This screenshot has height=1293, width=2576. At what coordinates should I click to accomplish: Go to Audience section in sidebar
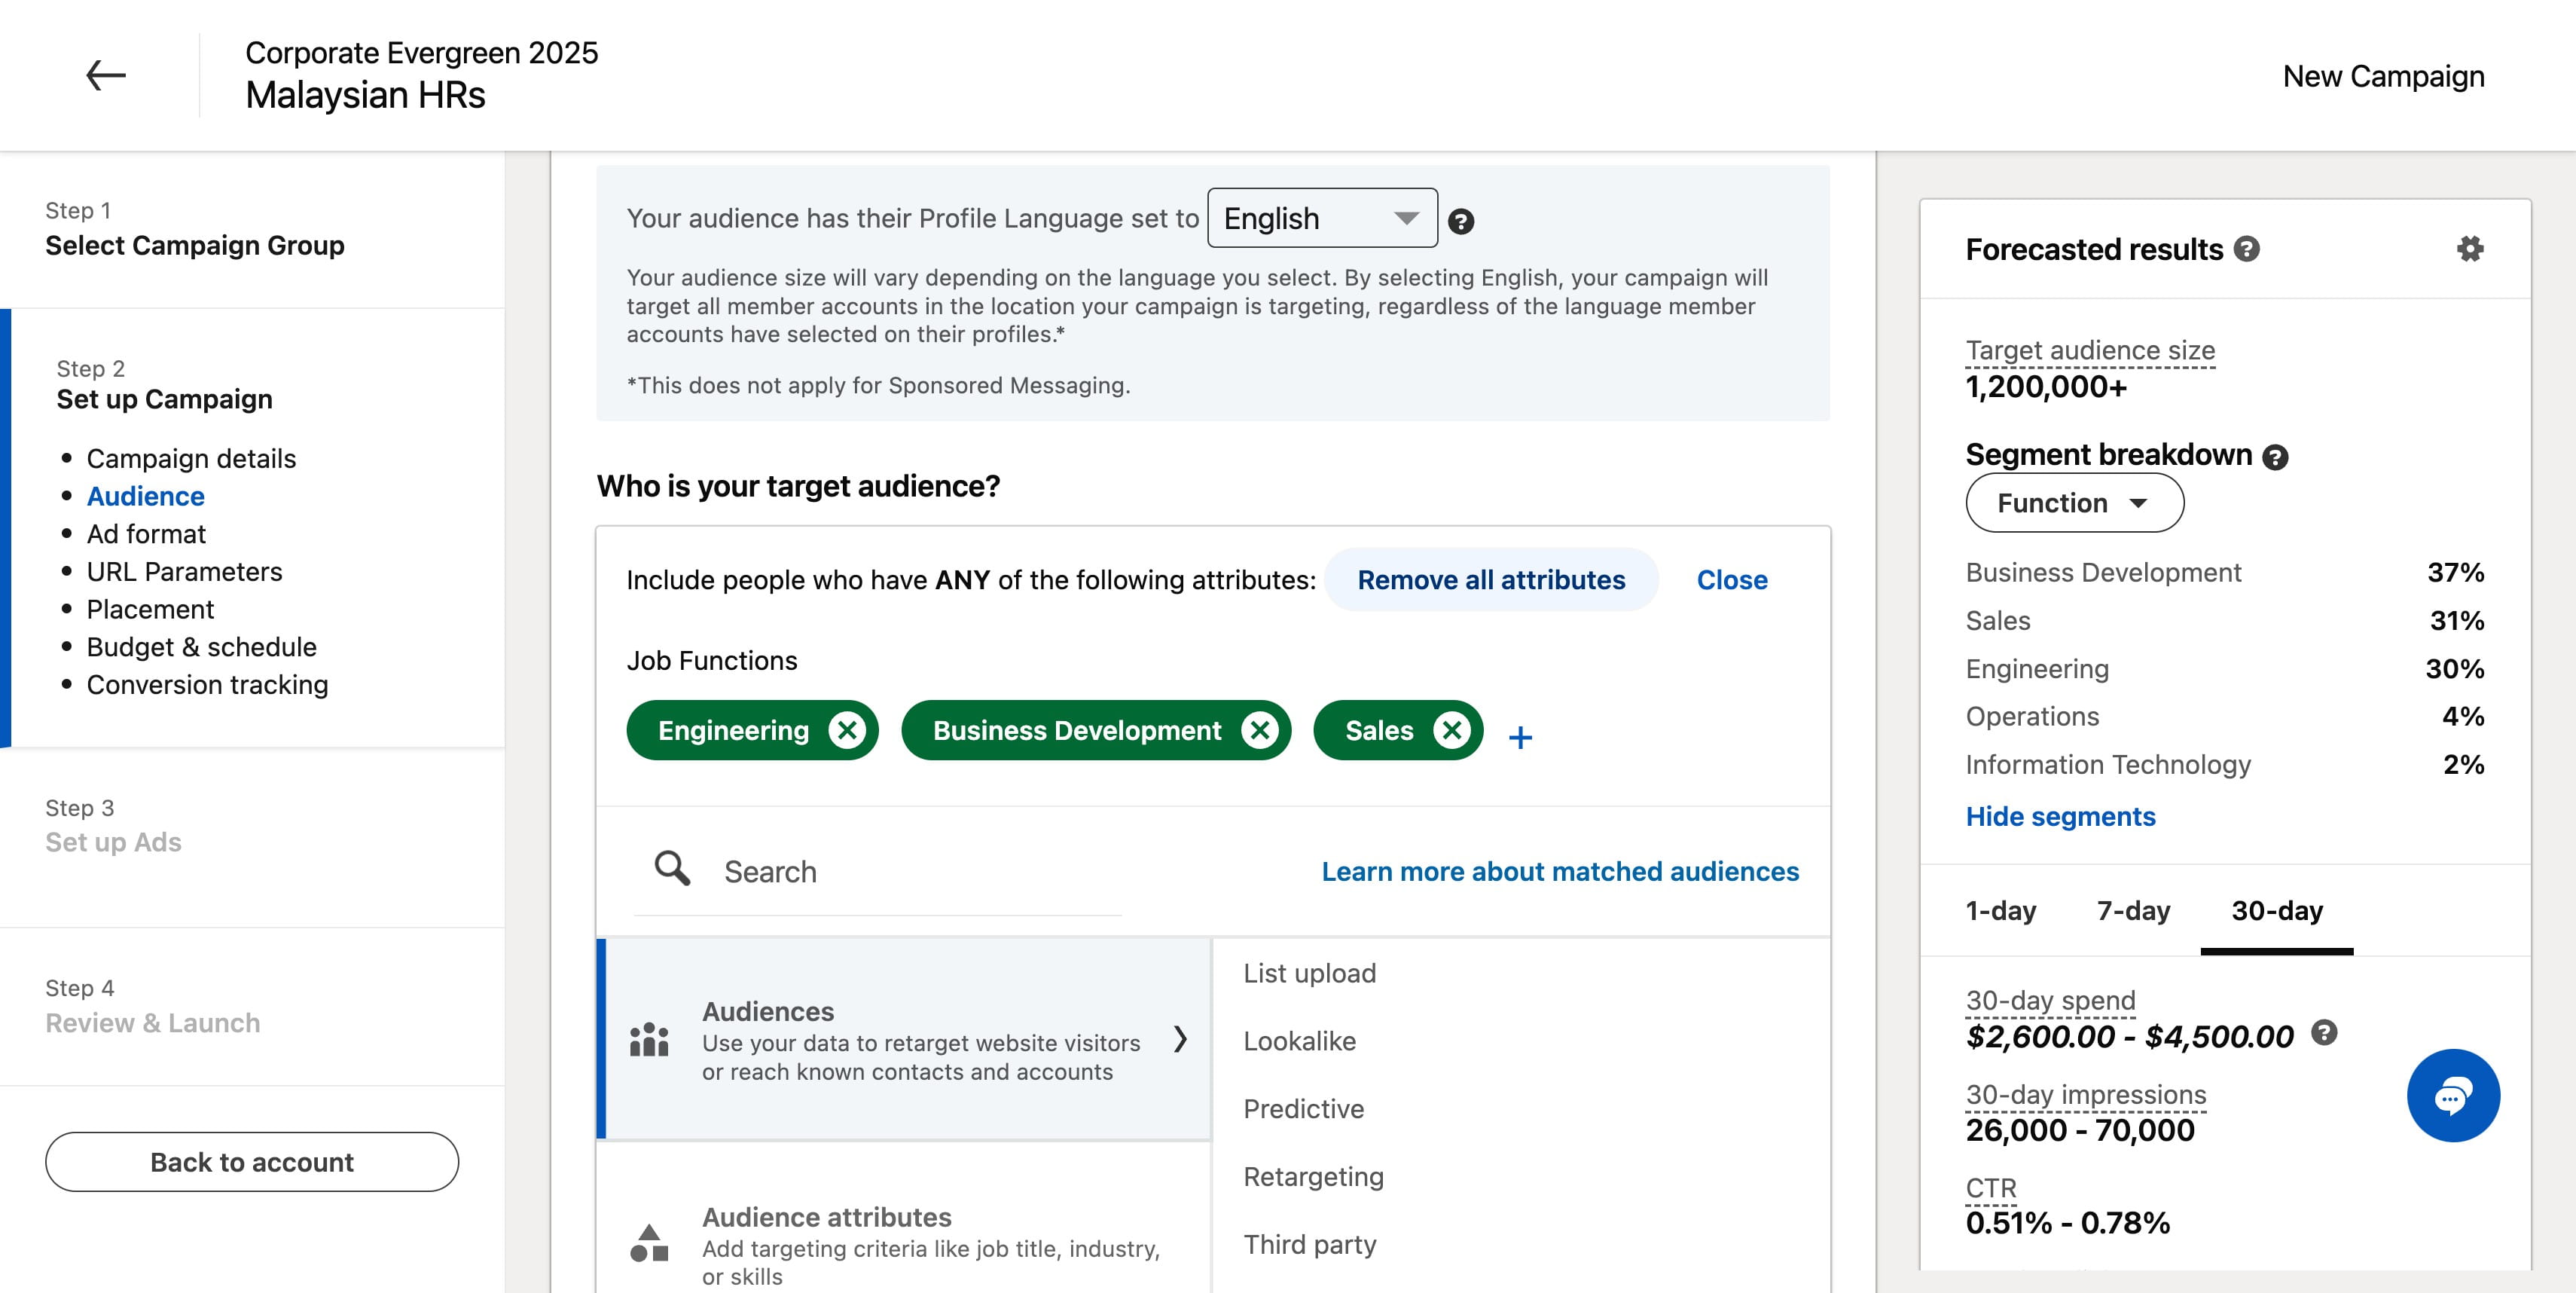pos(145,497)
